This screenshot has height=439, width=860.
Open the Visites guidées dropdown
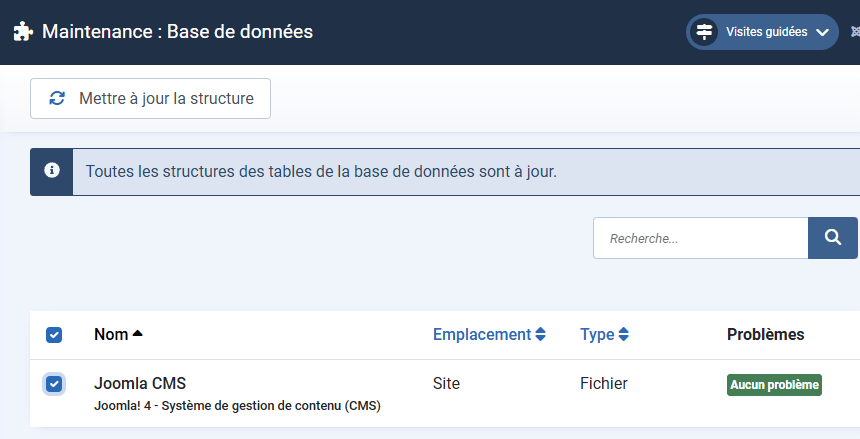(762, 32)
